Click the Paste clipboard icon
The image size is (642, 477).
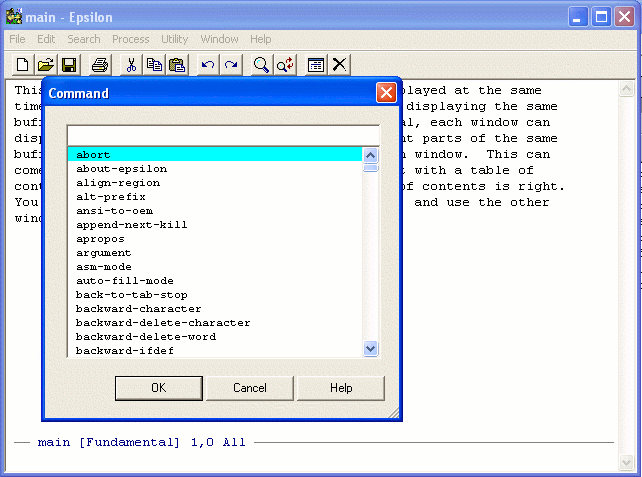point(177,65)
